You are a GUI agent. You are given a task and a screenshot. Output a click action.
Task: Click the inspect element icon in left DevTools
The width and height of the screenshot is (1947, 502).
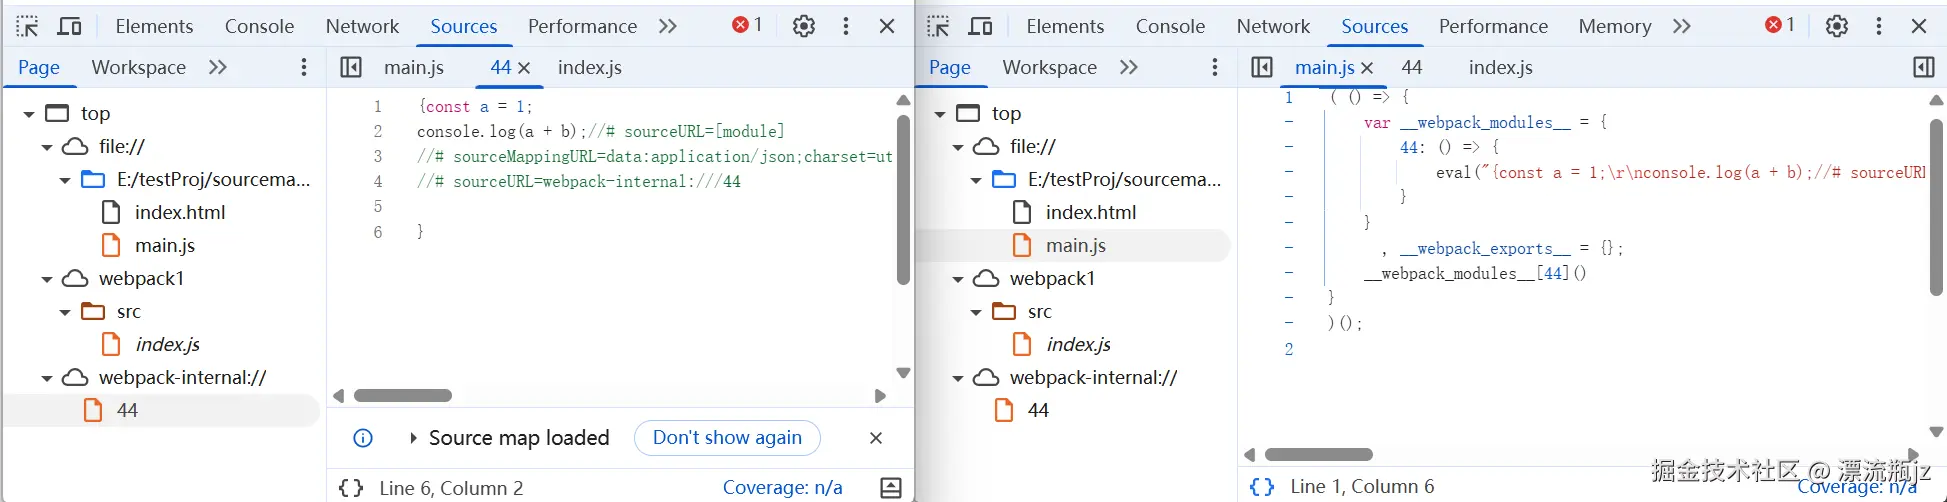point(27,26)
